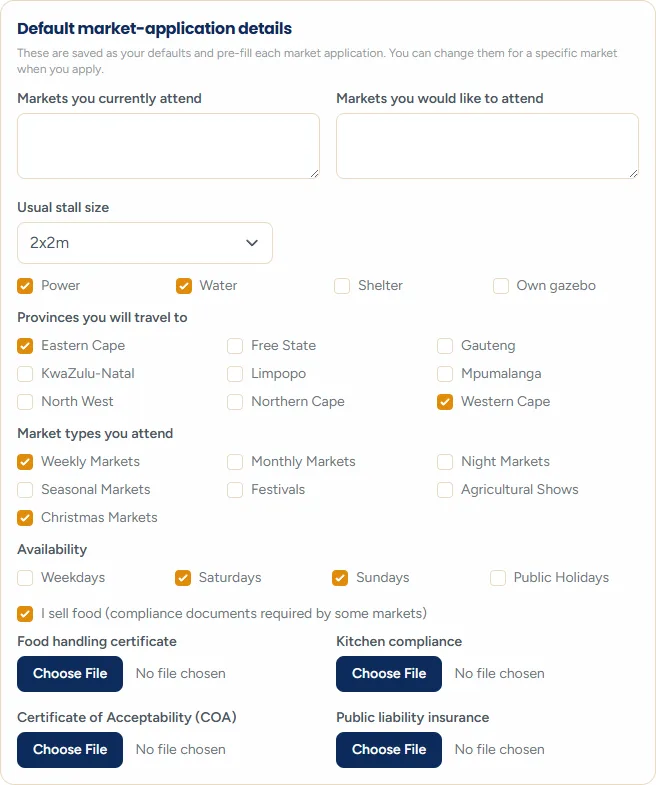Viewport: 656px width, 785px height.
Task: Check KwaZulu-Natal as a travel province
Action: coord(25,374)
